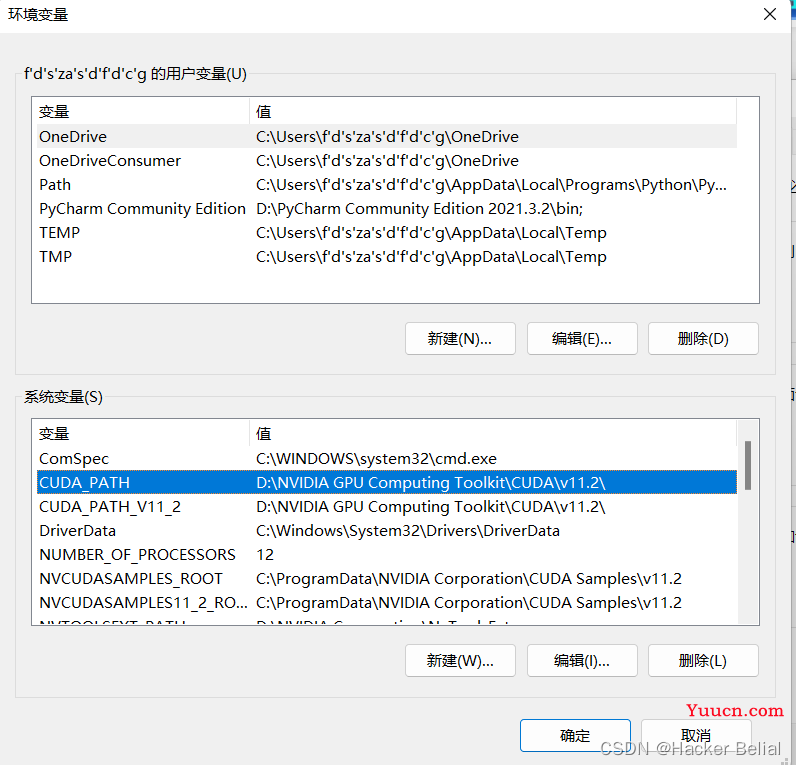The width and height of the screenshot is (796, 765).
Task: Click the 值 header in system variables
Action: (493, 434)
